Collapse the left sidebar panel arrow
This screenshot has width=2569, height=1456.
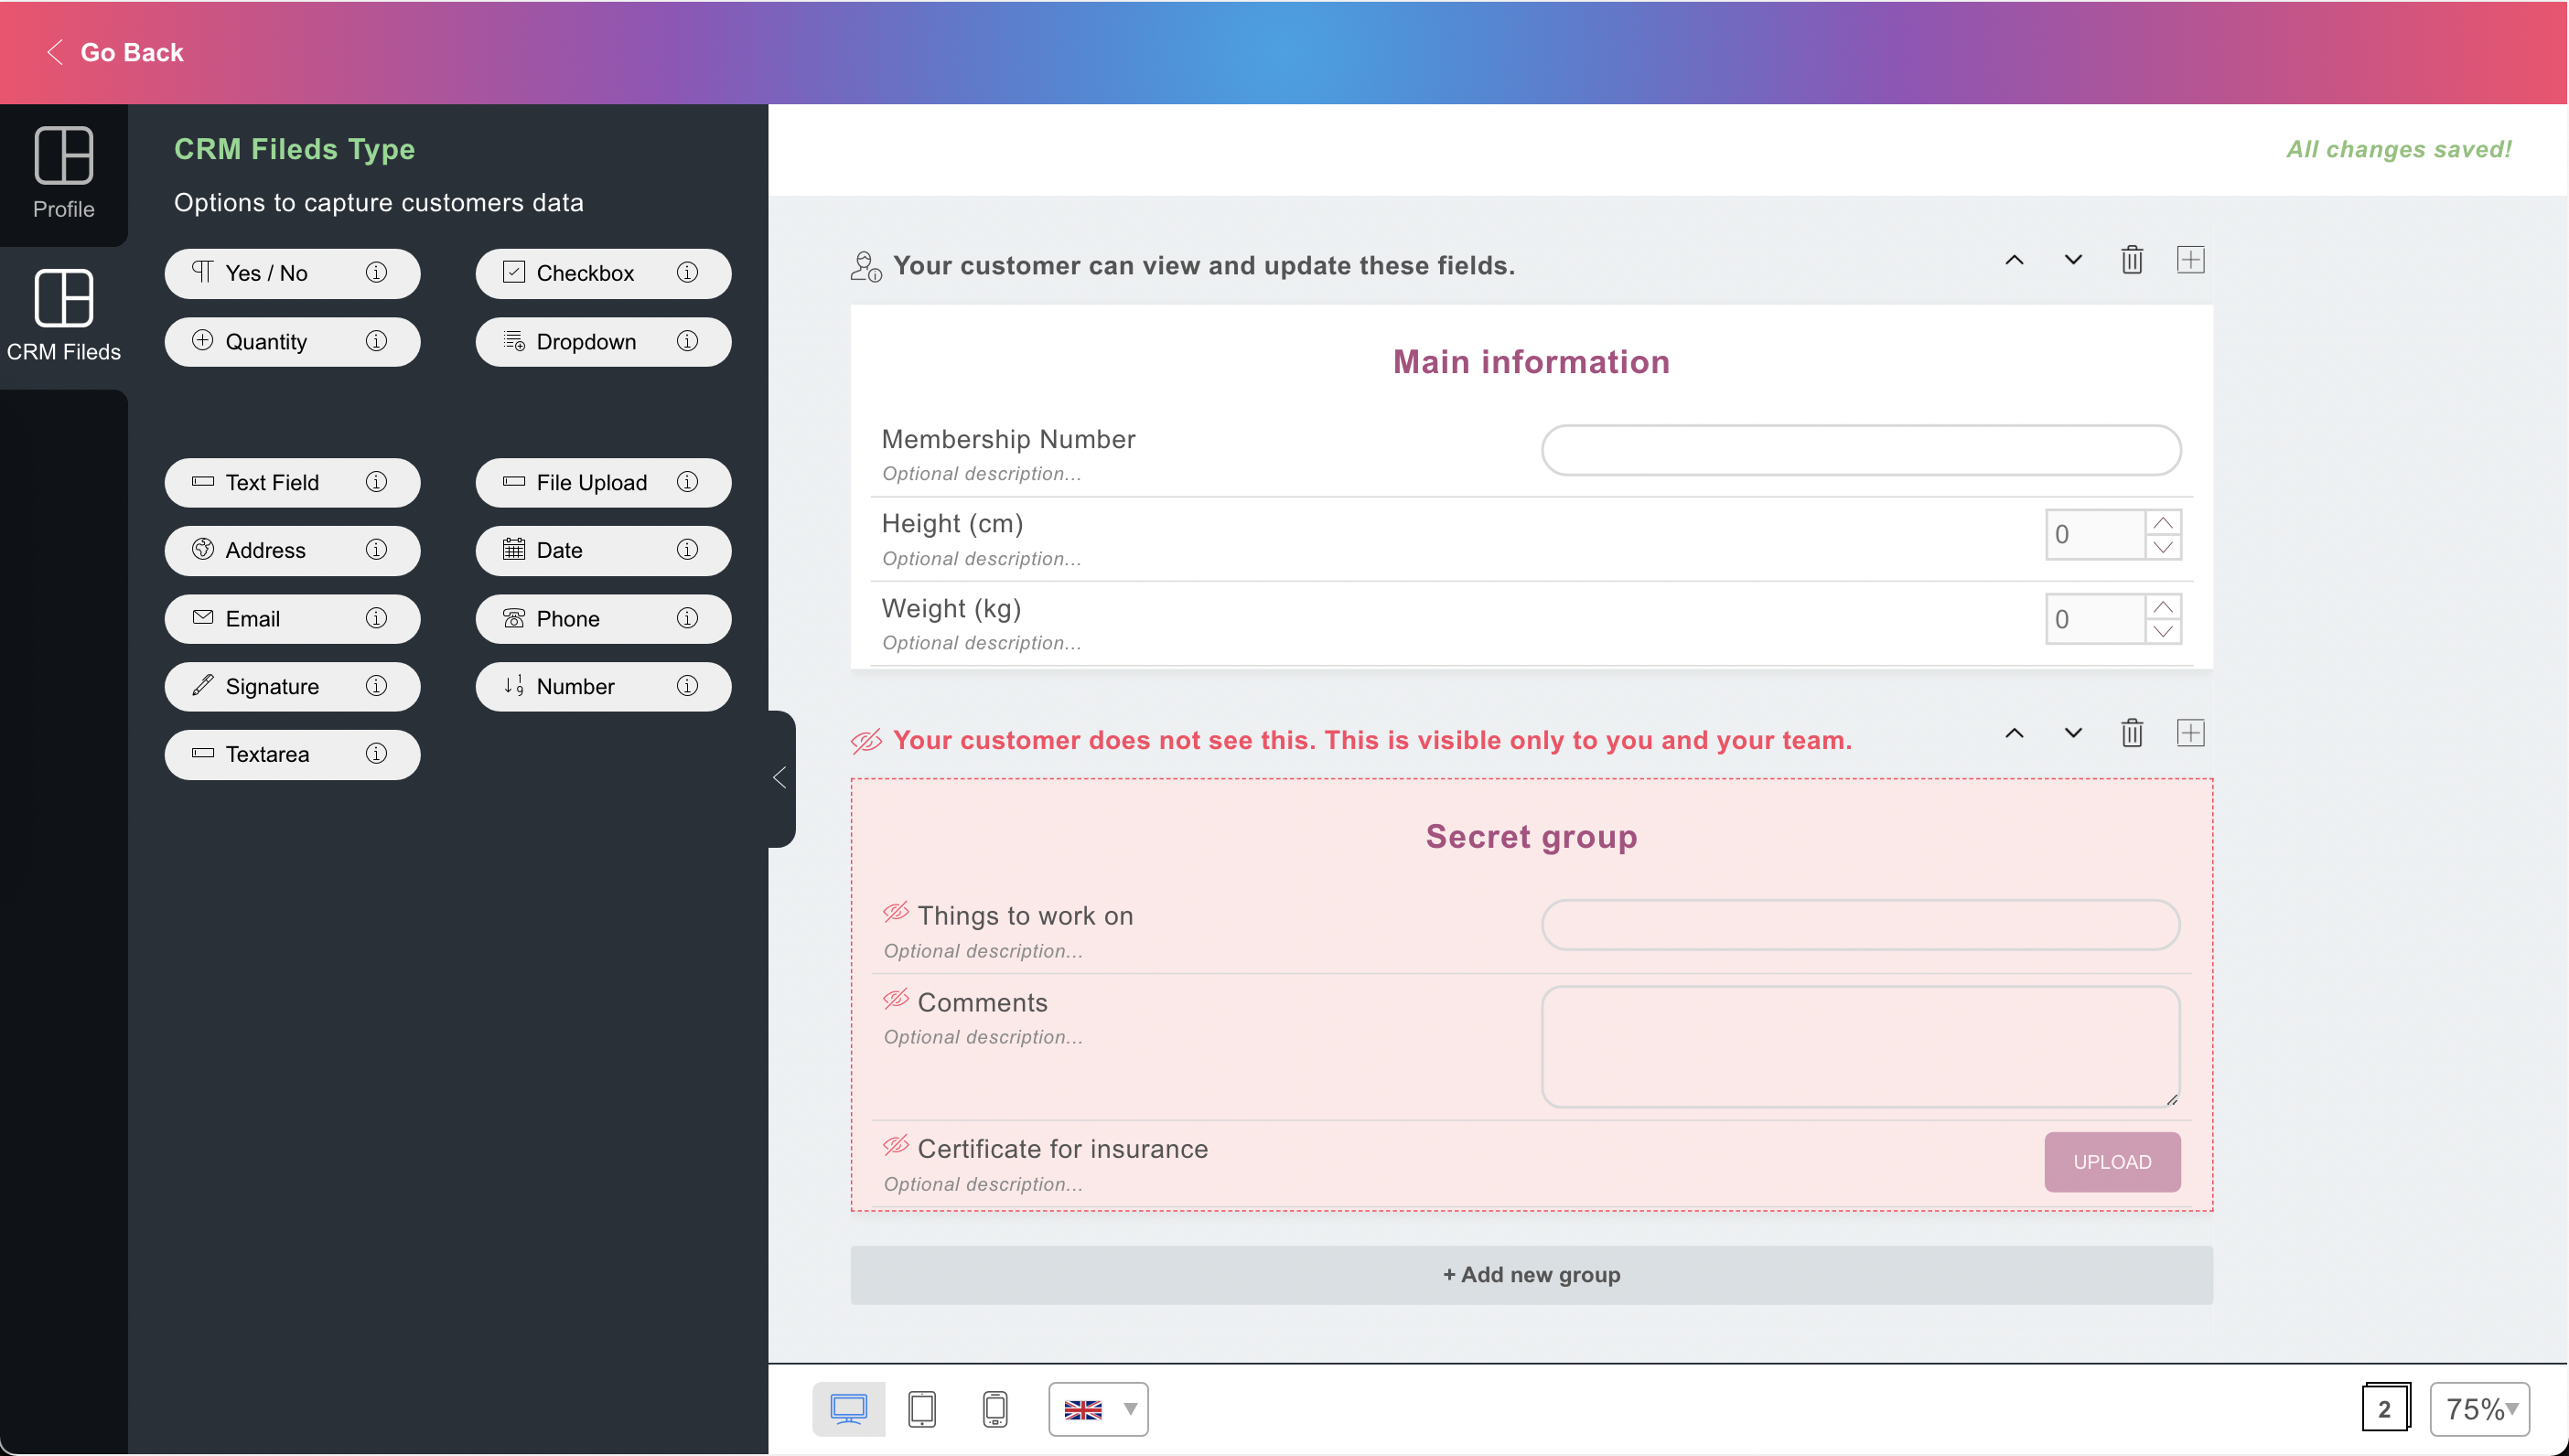pyautogui.click(x=780, y=778)
